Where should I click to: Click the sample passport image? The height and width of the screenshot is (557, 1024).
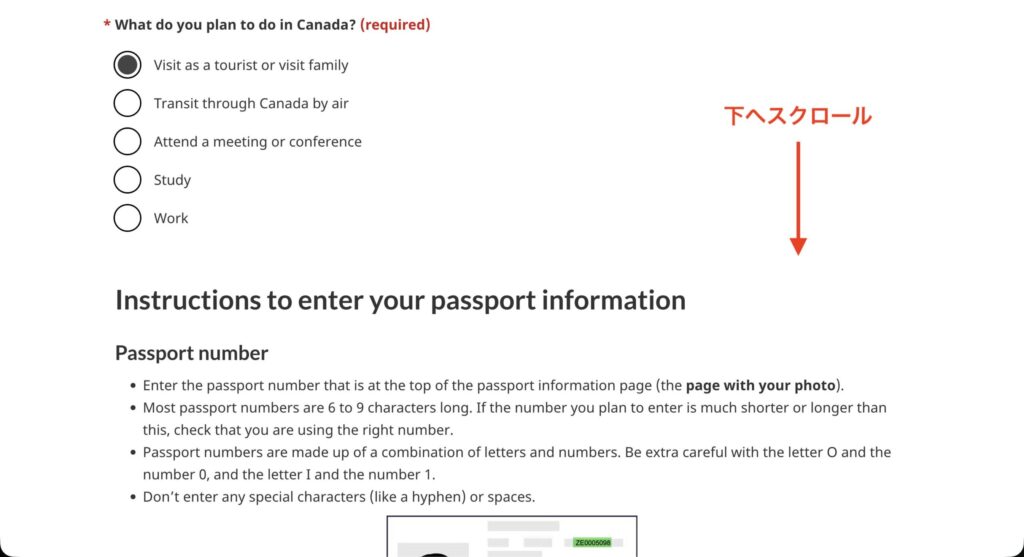511,537
